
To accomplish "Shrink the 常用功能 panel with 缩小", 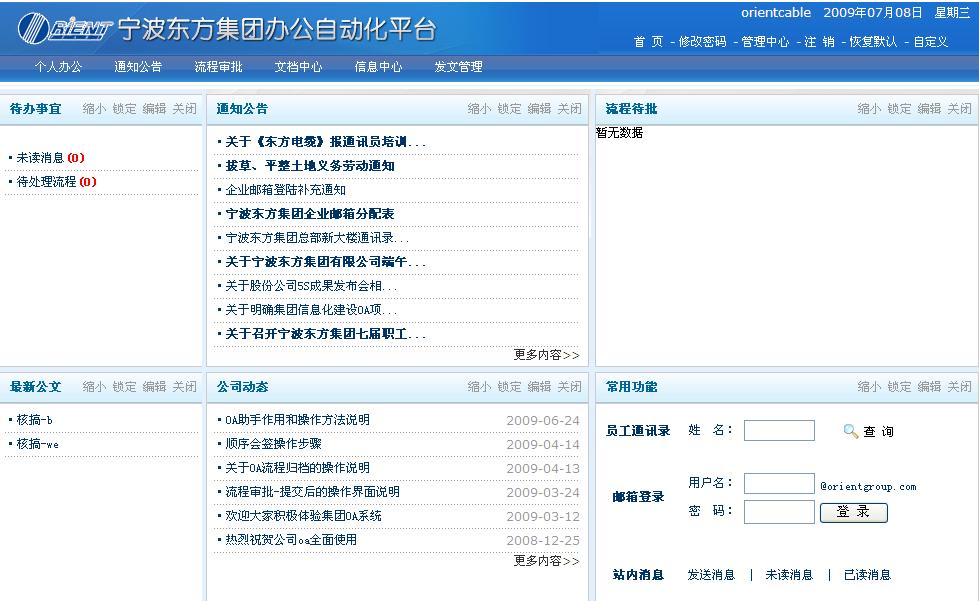I will (x=869, y=387).
